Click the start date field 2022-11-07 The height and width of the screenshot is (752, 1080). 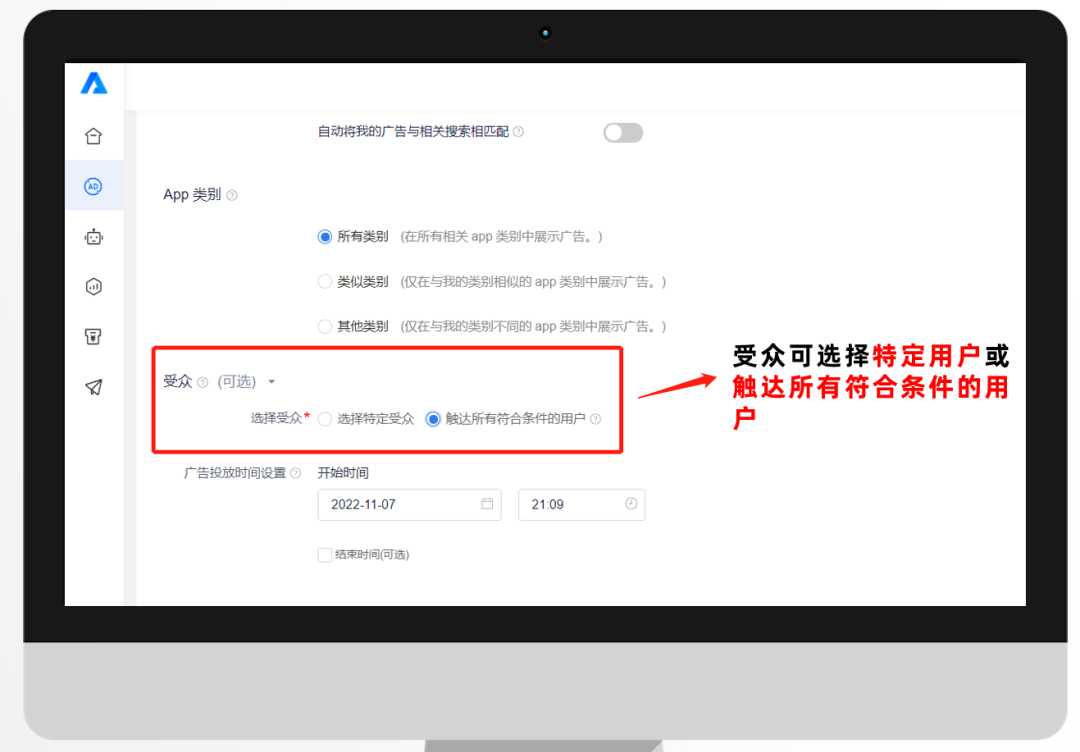(409, 505)
